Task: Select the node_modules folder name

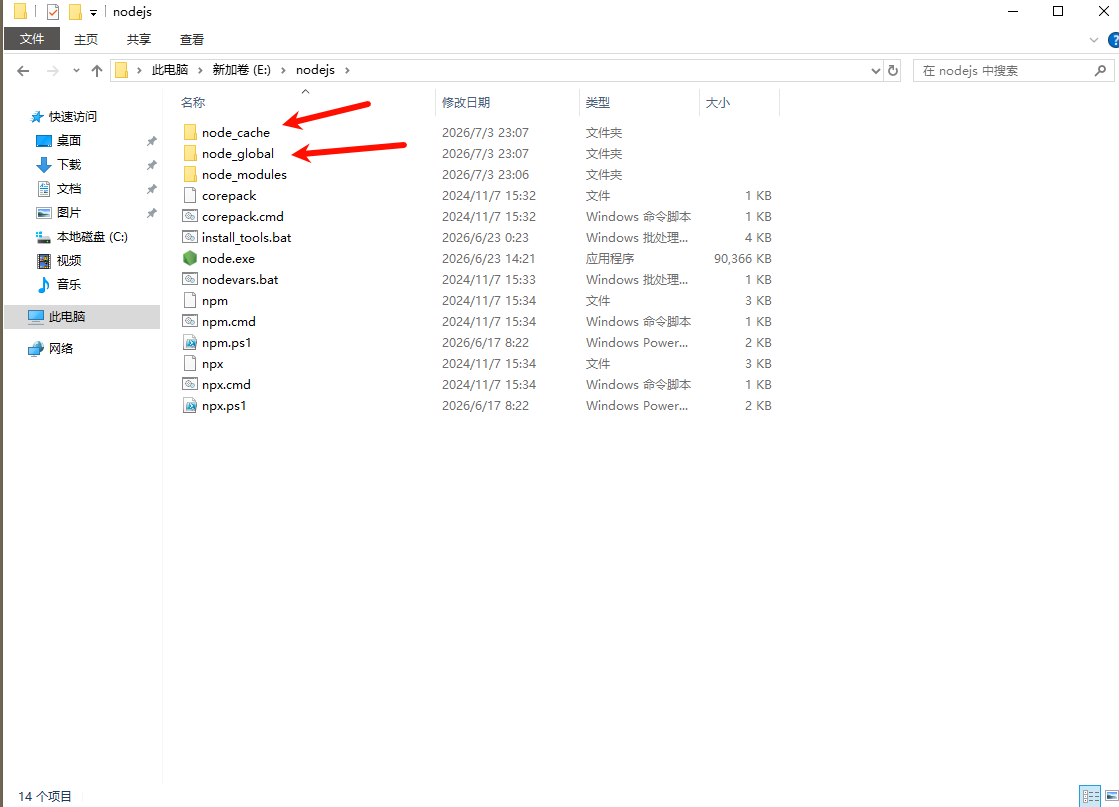Action: point(244,175)
